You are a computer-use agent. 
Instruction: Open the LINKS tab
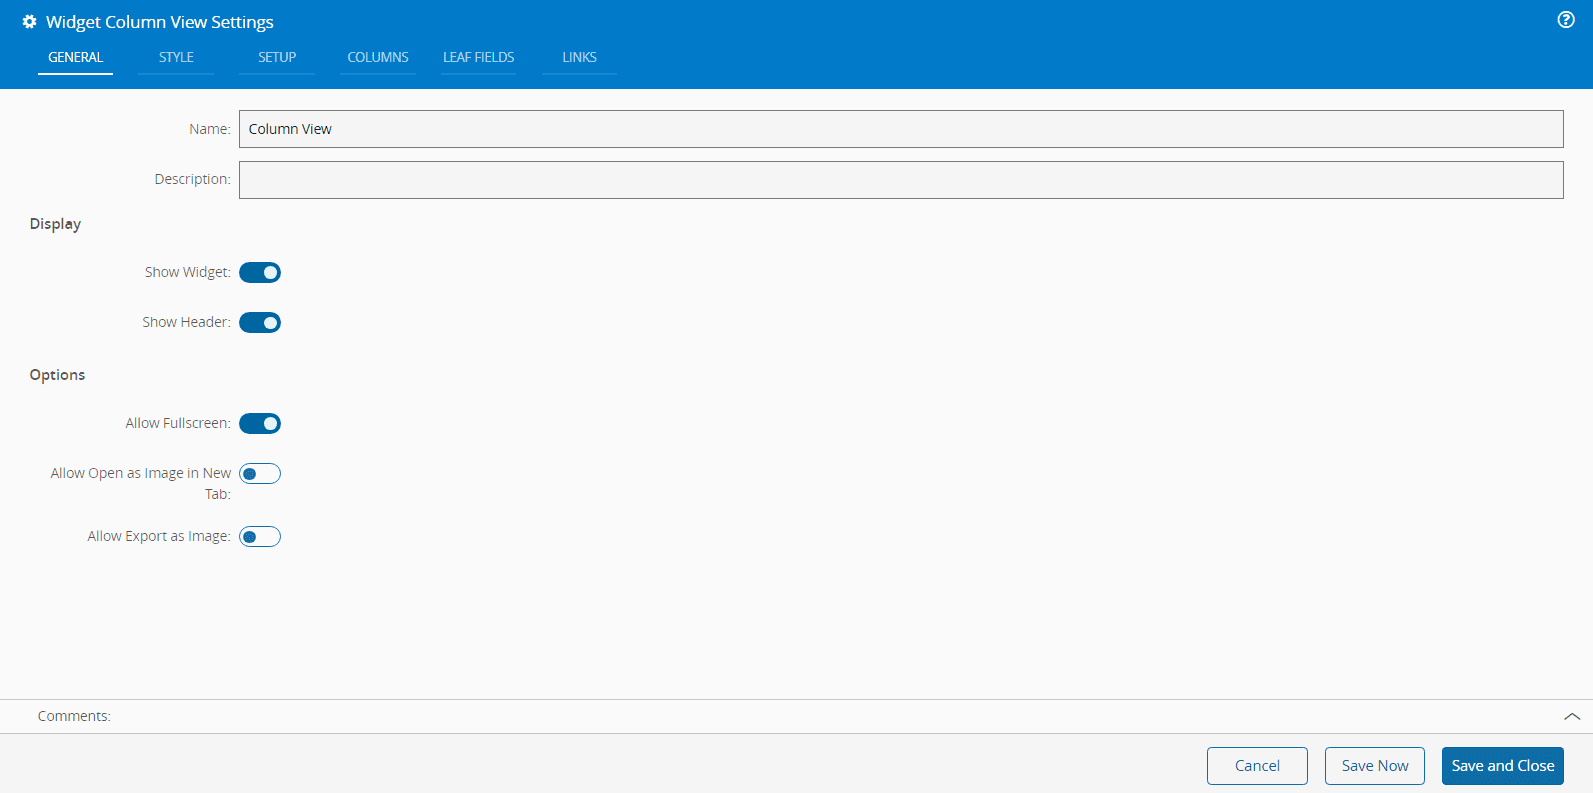(579, 57)
